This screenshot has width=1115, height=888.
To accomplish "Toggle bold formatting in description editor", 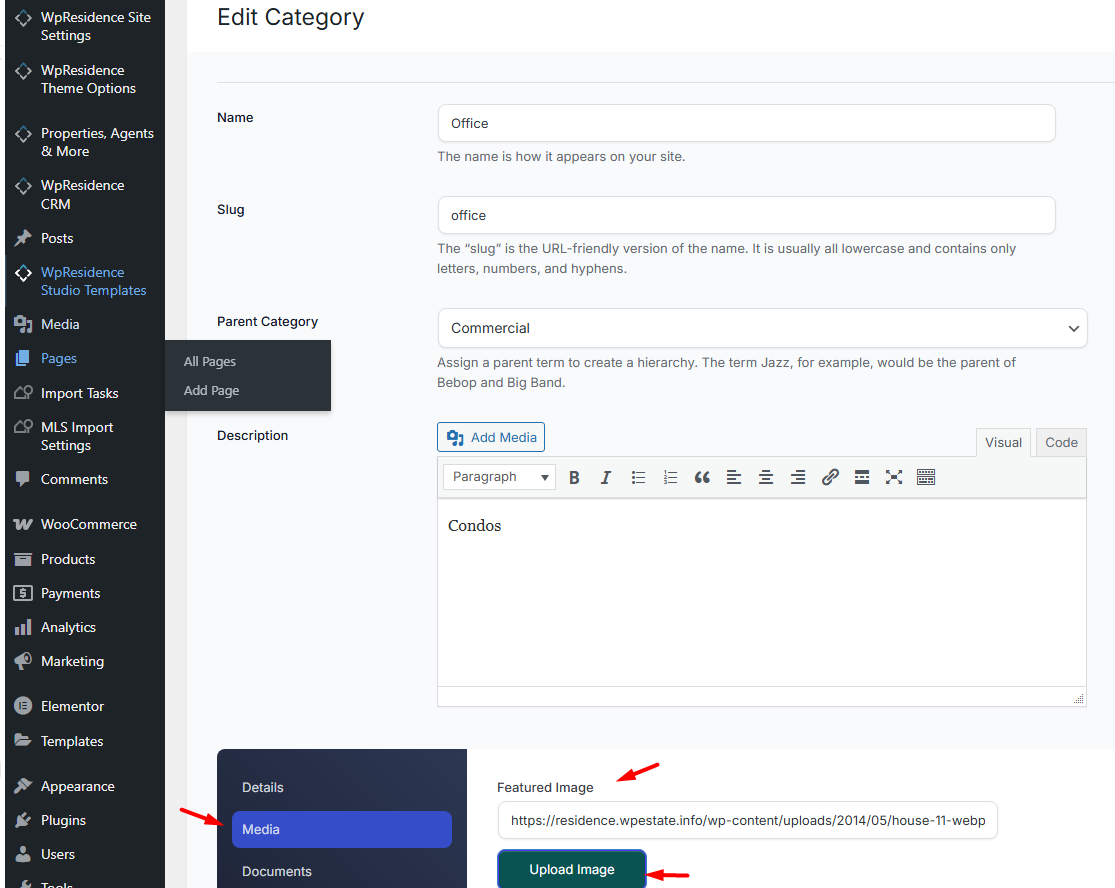I will click(x=574, y=478).
